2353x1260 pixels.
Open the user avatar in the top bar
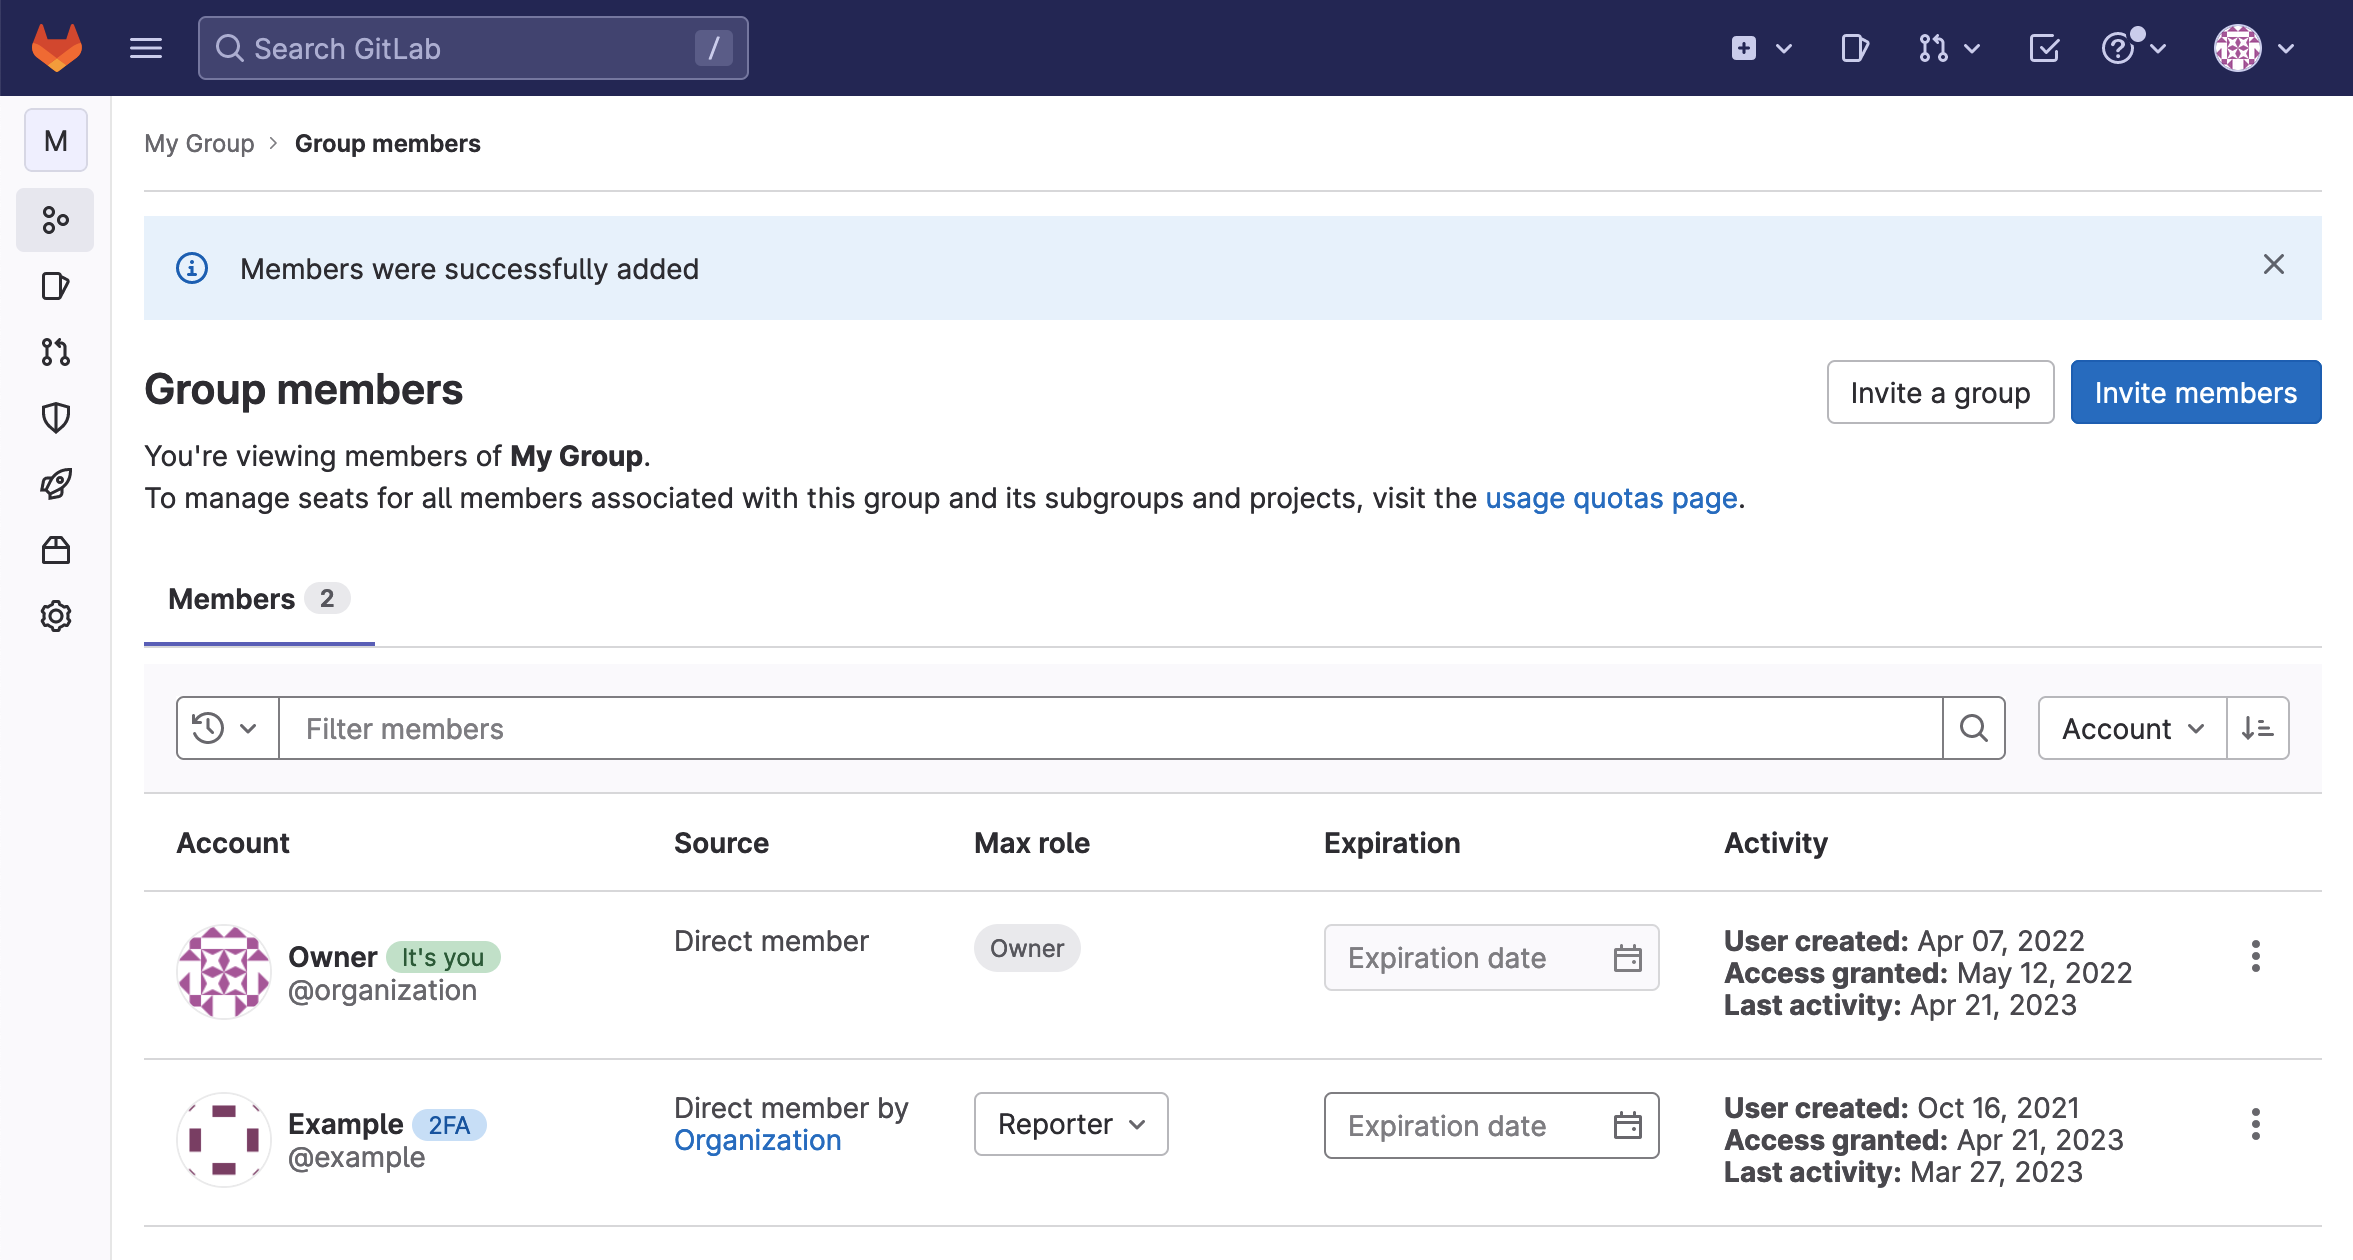[2237, 48]
